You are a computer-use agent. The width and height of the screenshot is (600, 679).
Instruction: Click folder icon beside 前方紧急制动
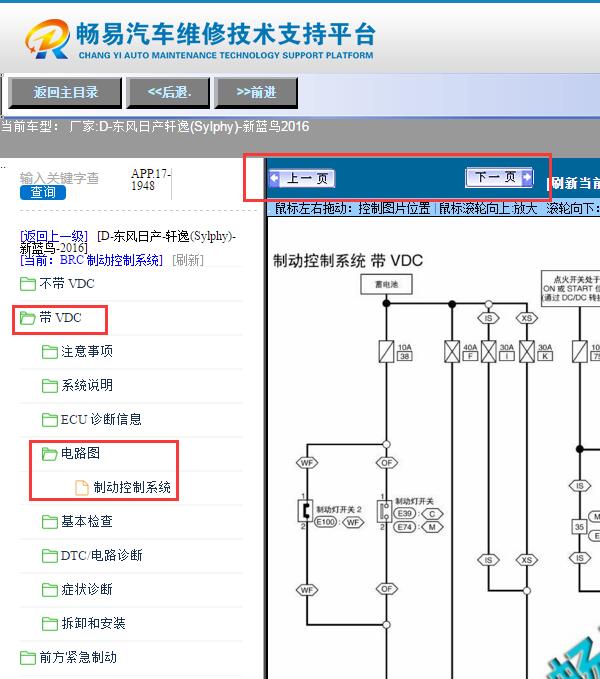click(28, 658)
